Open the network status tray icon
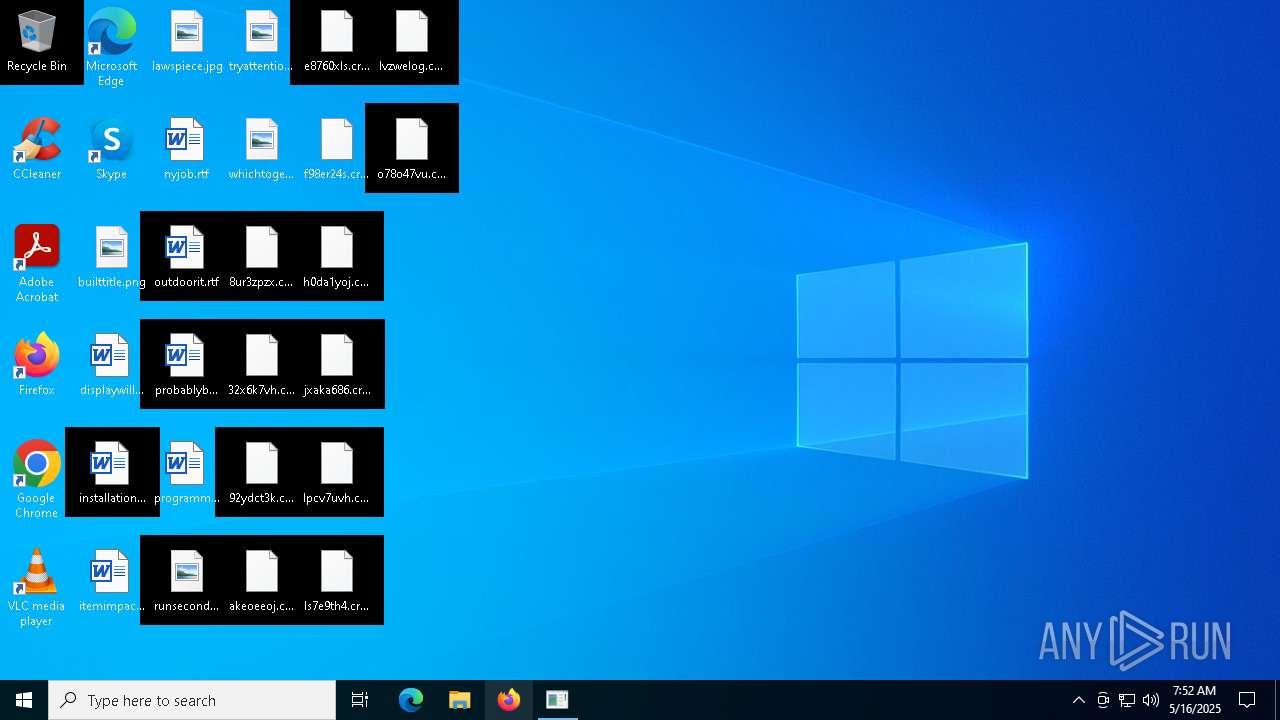Image resolution: width=1280 pixels, height=720 pixels. 1127,700
